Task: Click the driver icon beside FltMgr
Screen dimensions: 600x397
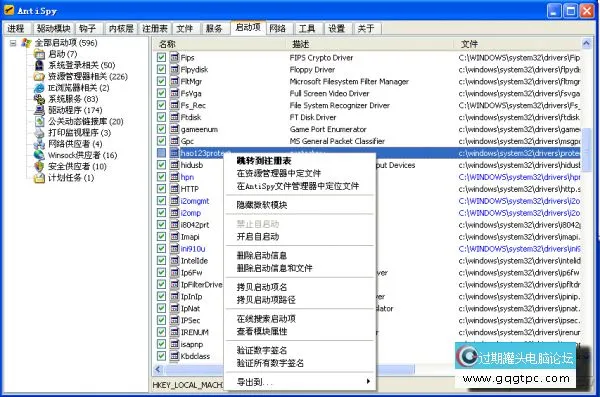Action: pos(174,81)
